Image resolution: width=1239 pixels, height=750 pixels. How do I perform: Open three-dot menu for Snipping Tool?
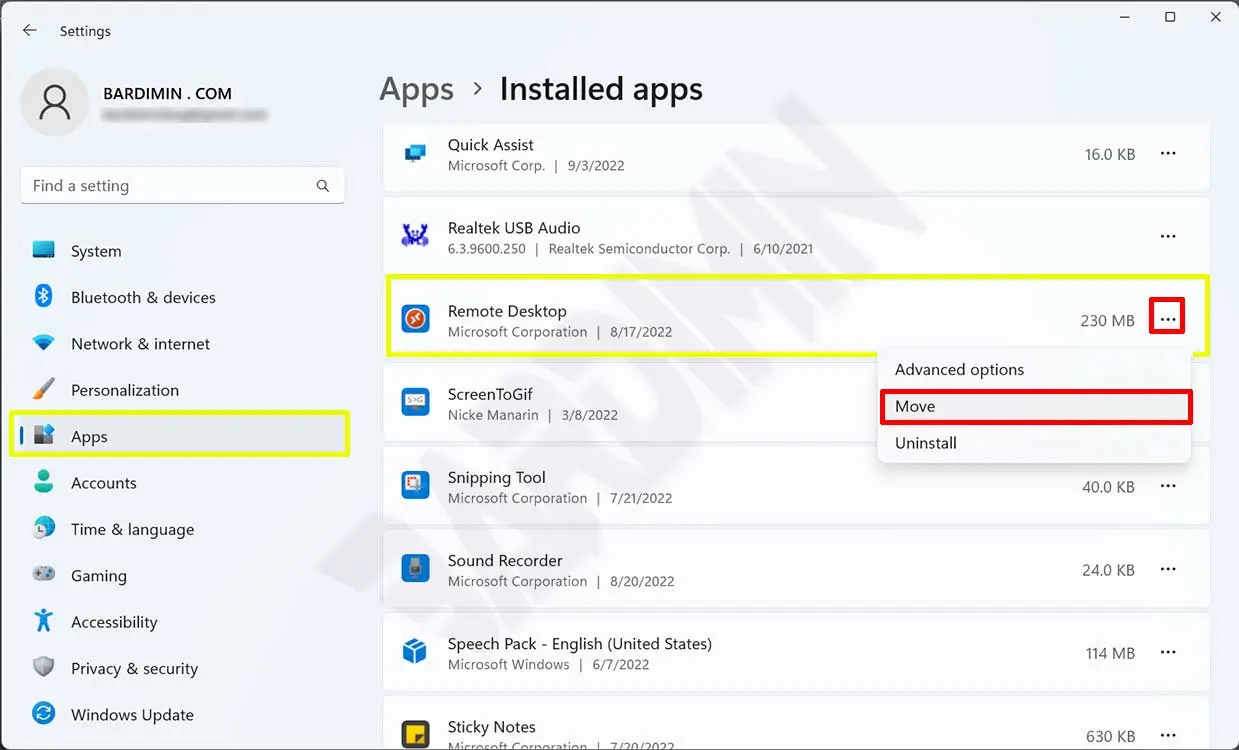(x=1167, y=486)
